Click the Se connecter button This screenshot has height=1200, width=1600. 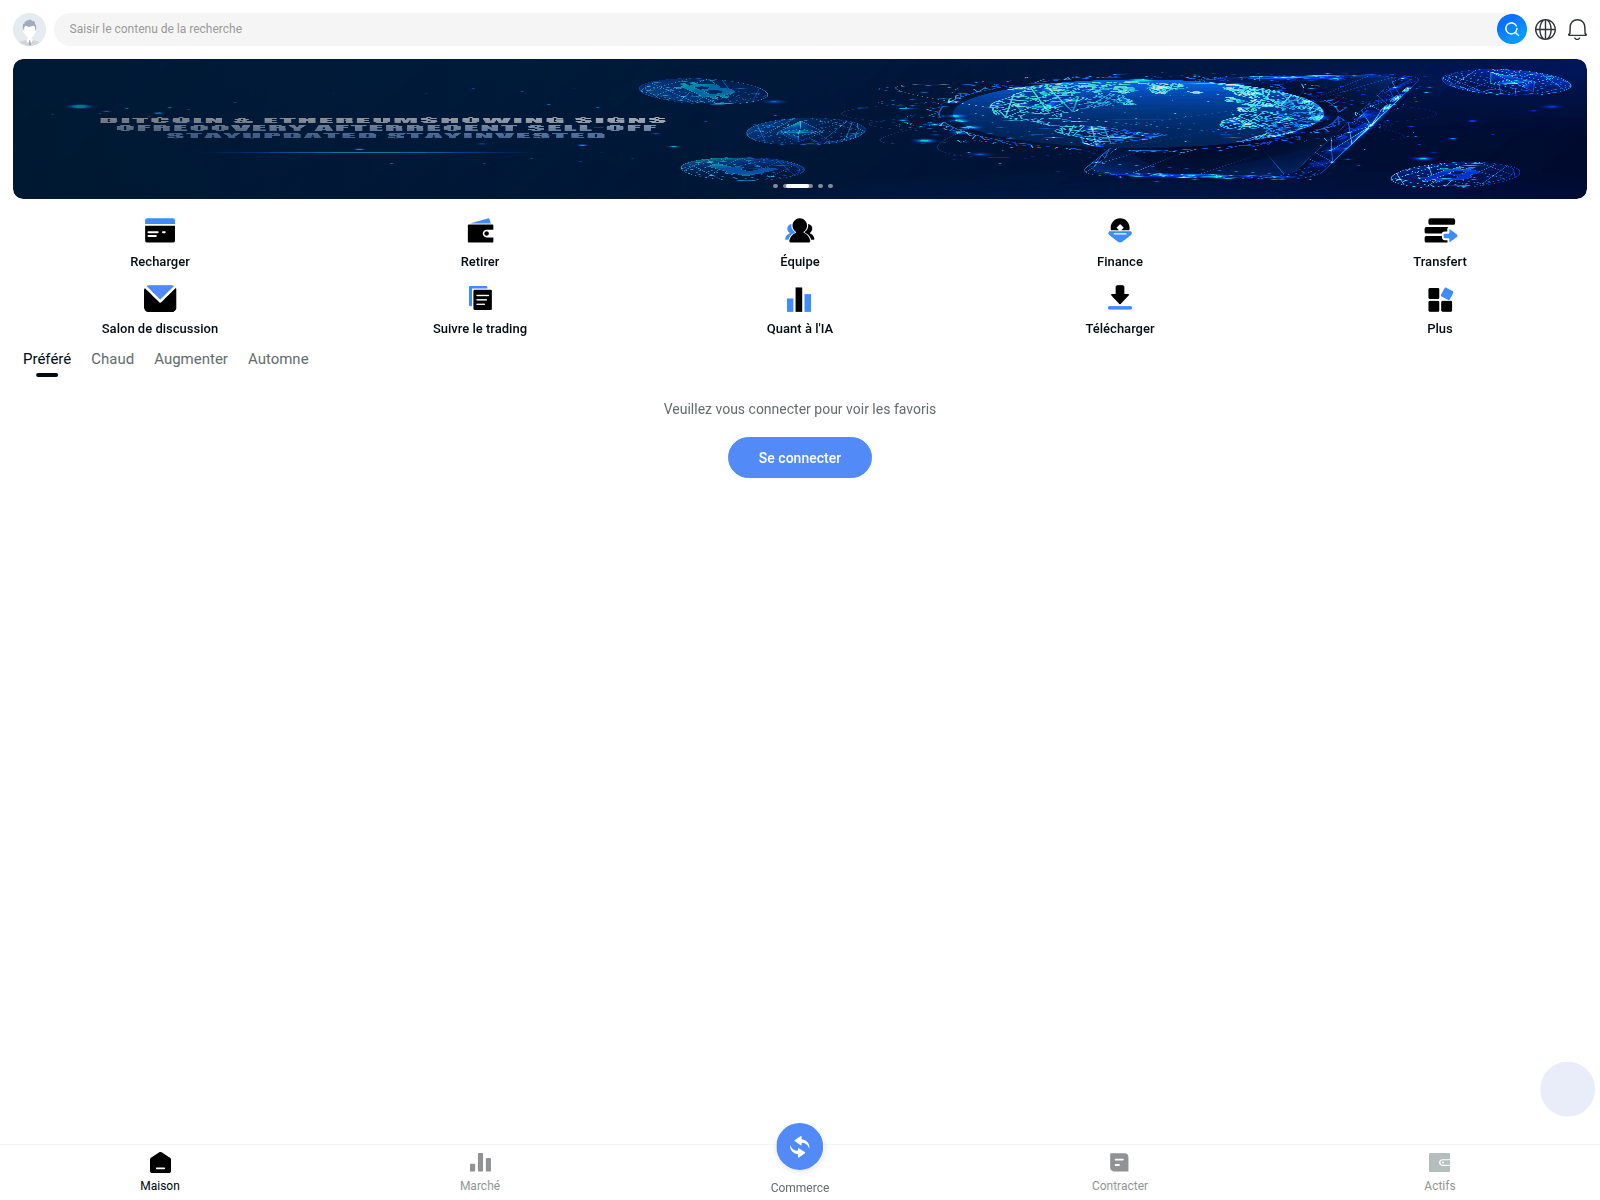coord(800,457)
